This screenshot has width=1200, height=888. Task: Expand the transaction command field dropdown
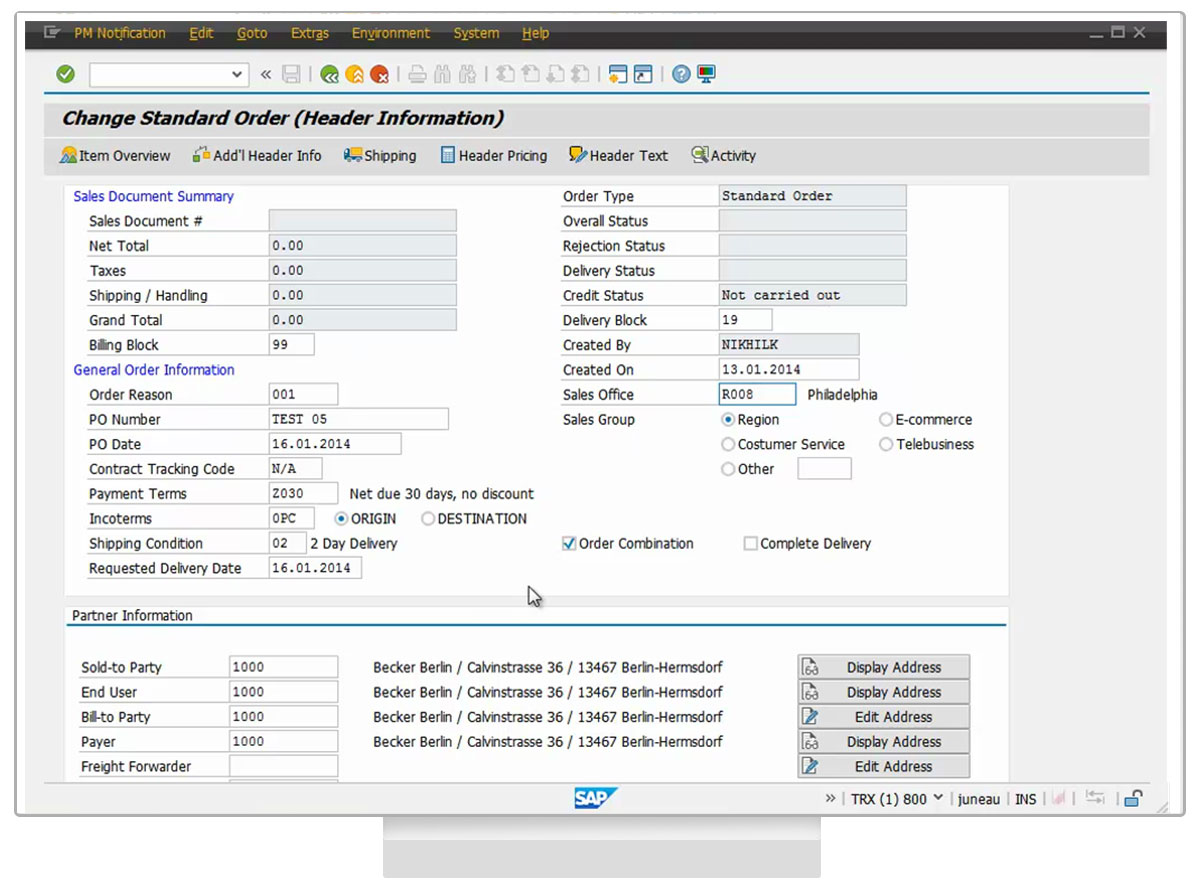[x=237, y=74]
